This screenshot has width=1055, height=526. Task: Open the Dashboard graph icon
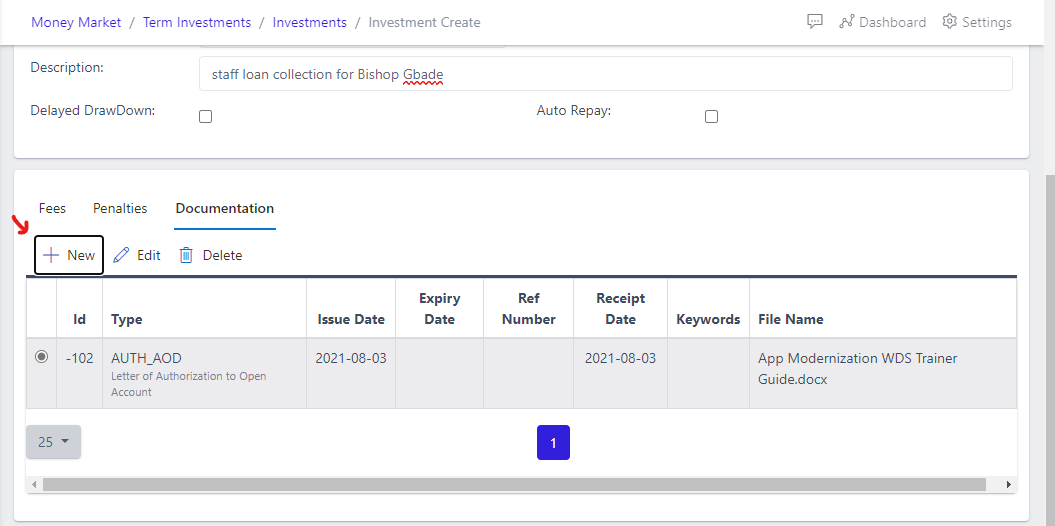846,22
